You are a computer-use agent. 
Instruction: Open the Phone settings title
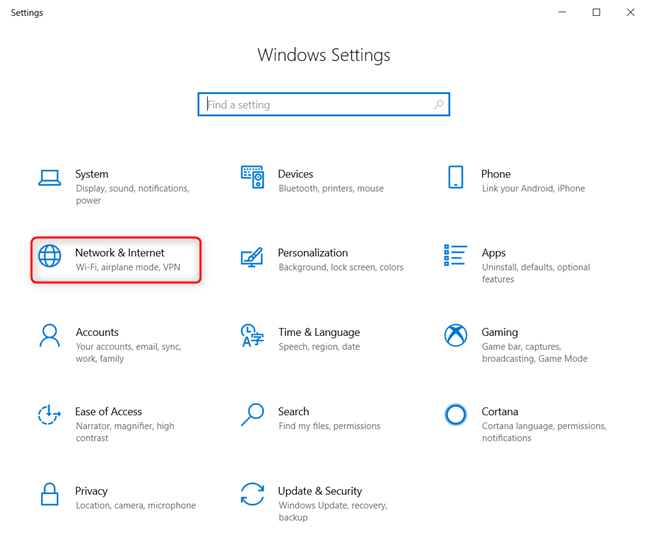[496, 174]
